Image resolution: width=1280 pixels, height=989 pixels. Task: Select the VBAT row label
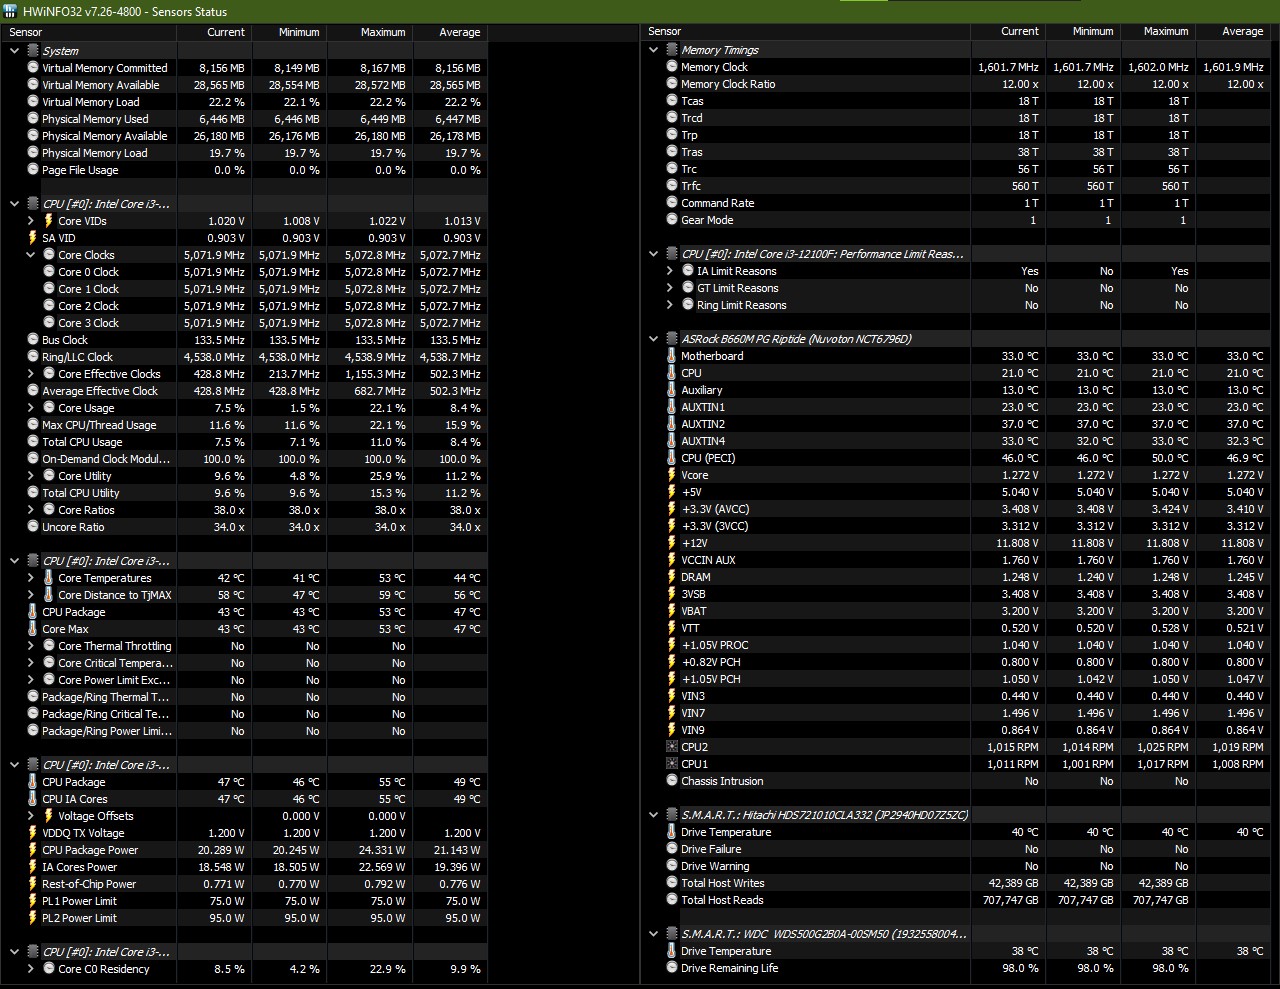pos(694,610)
